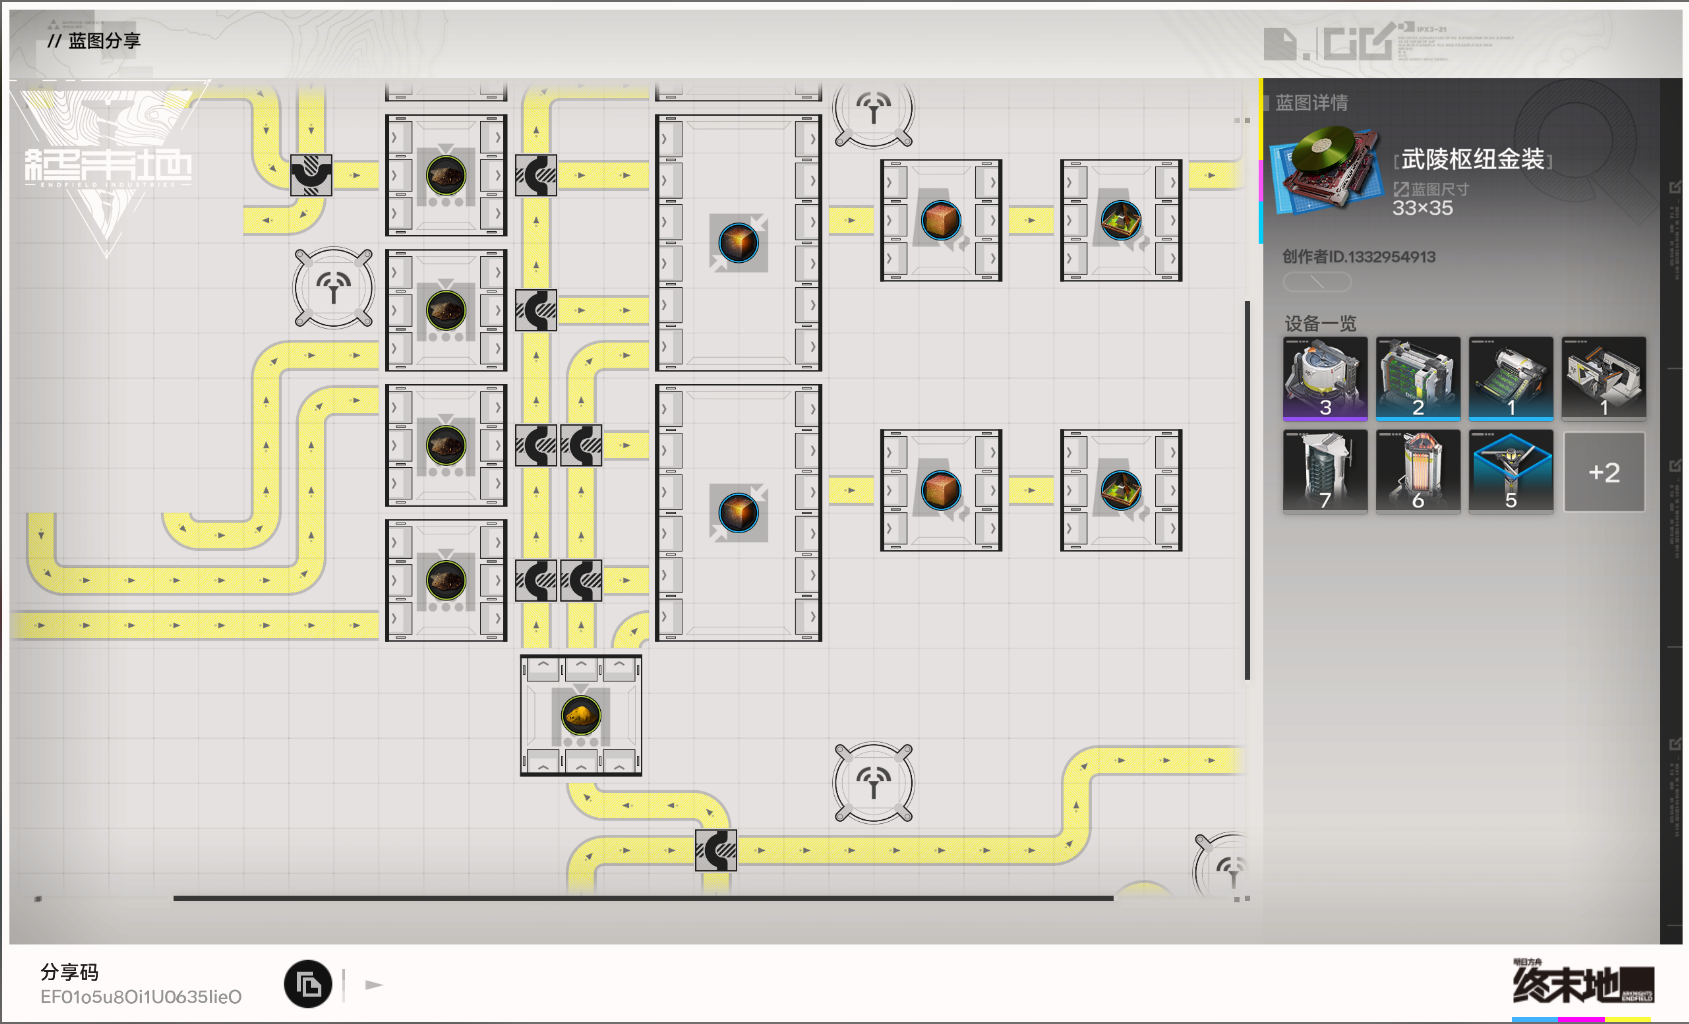Select the bottom dark-ore machine in the left column

pyautogui.click(x=446, y=580)
